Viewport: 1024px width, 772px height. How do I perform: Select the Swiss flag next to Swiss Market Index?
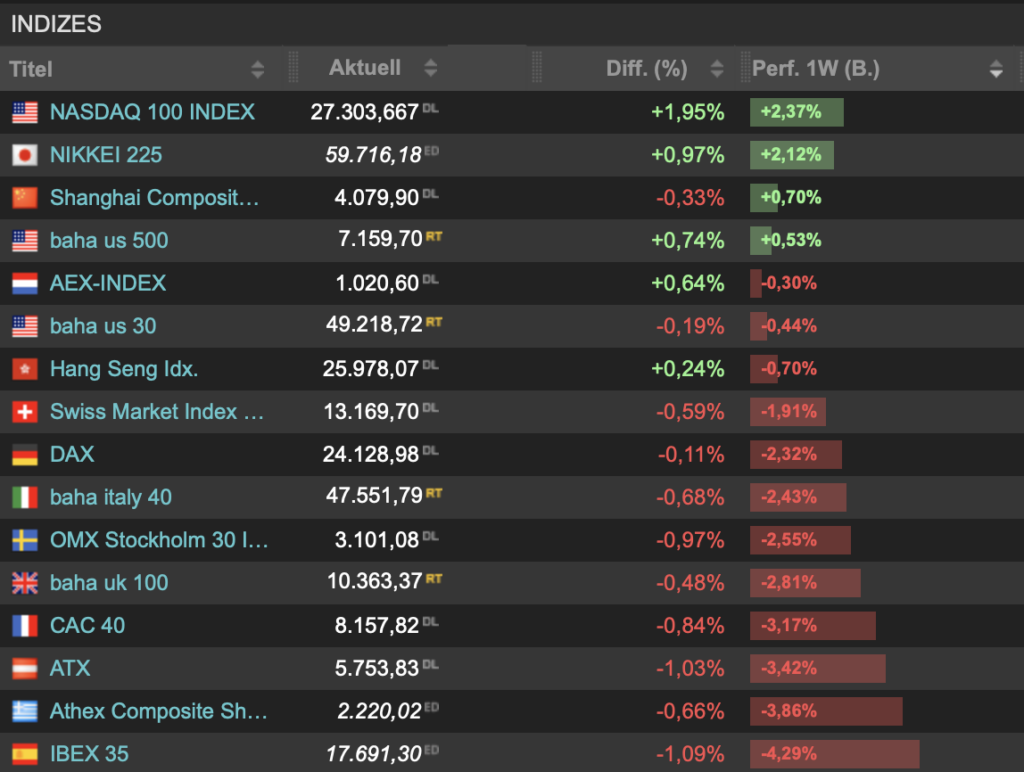pos(27,411)
